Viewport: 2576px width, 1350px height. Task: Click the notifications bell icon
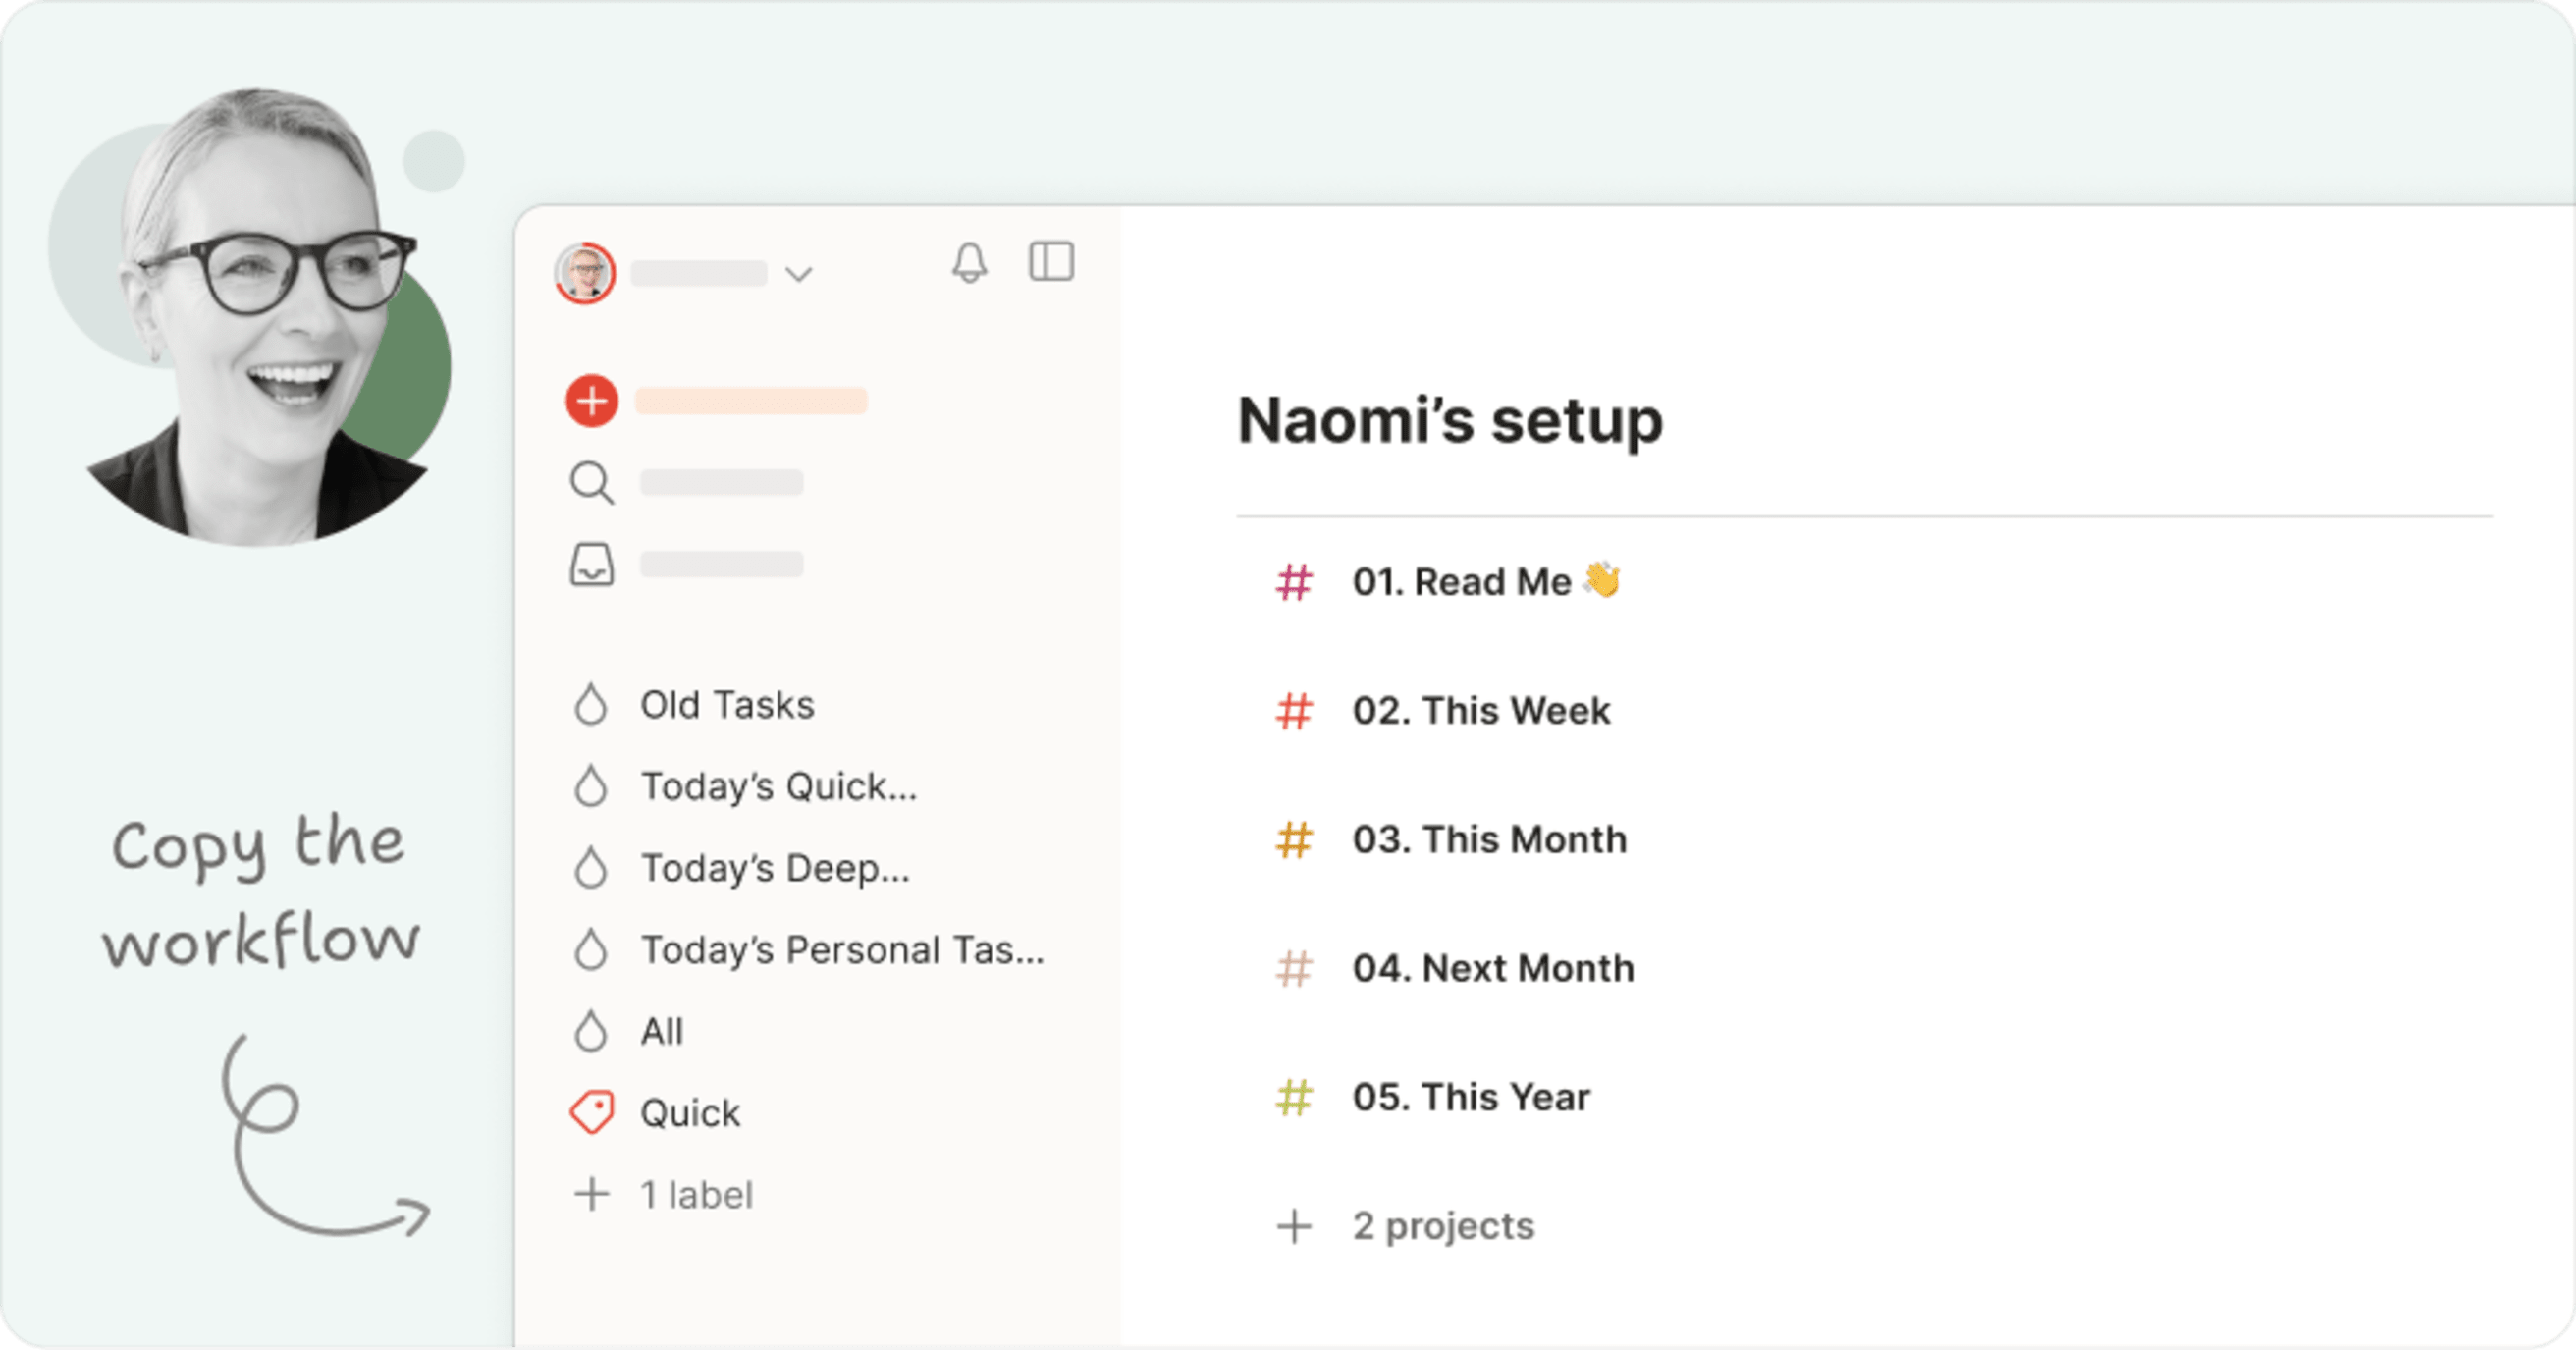click(969, 263)
